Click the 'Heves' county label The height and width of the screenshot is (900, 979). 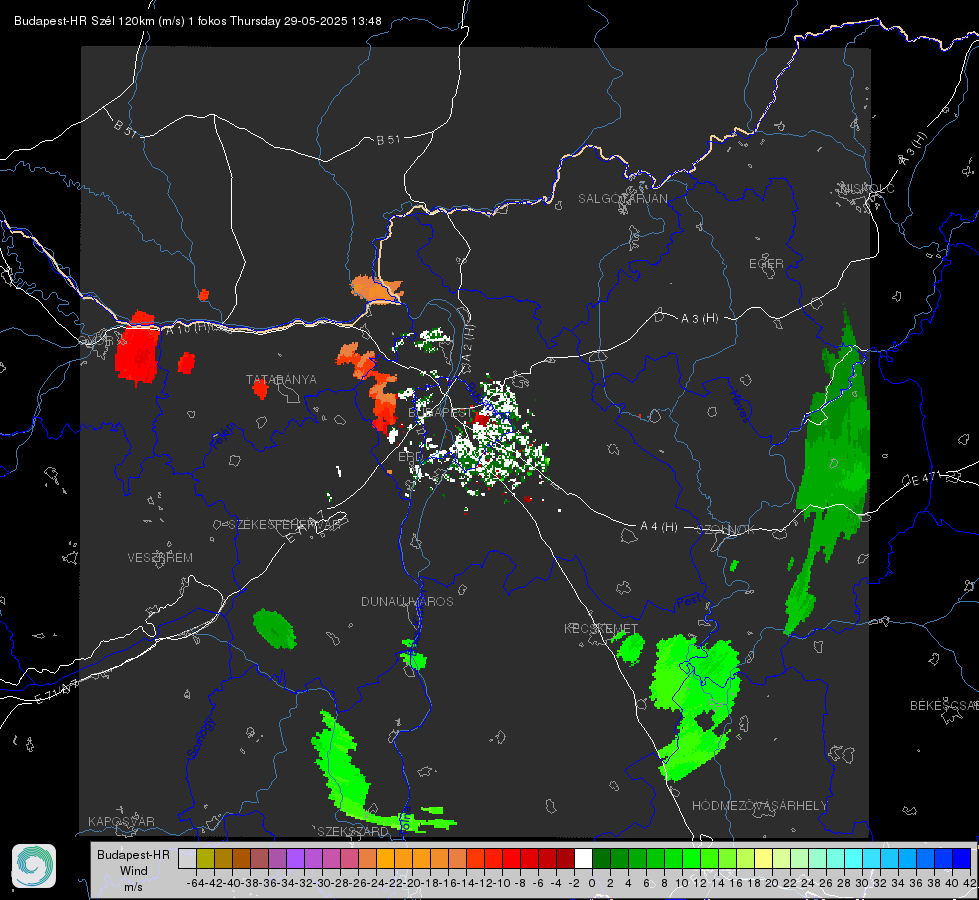[x=739, y=406]
